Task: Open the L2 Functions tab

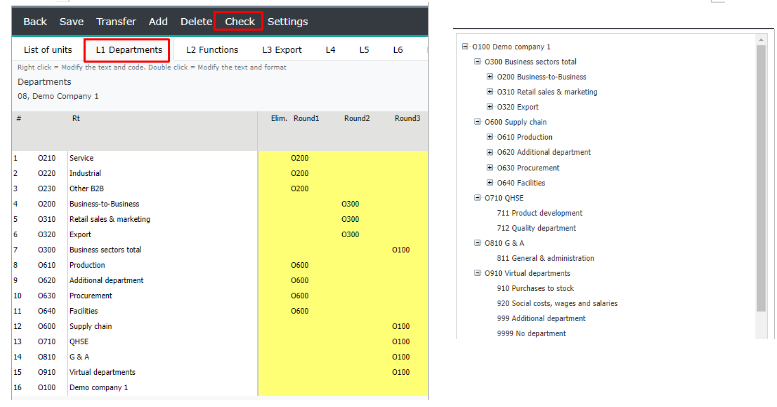Action: point(212,50)
